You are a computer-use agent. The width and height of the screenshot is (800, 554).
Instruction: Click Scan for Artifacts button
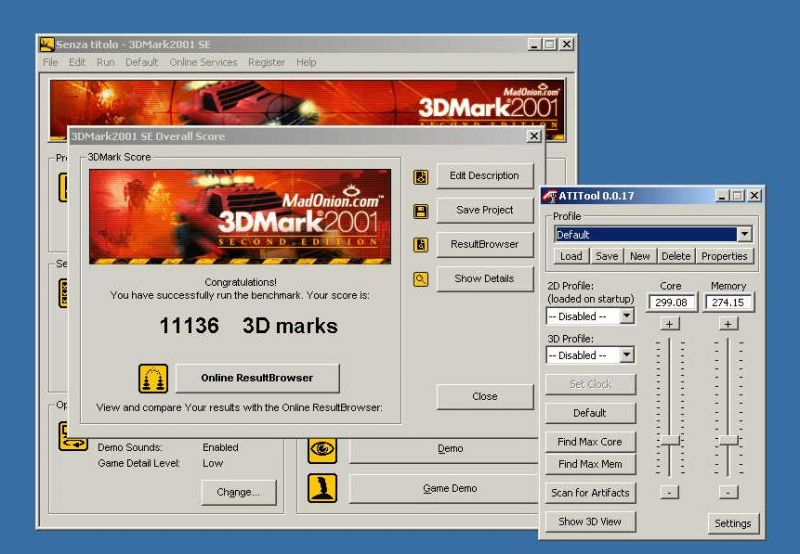pyautogui.click(x=590, y=493)
